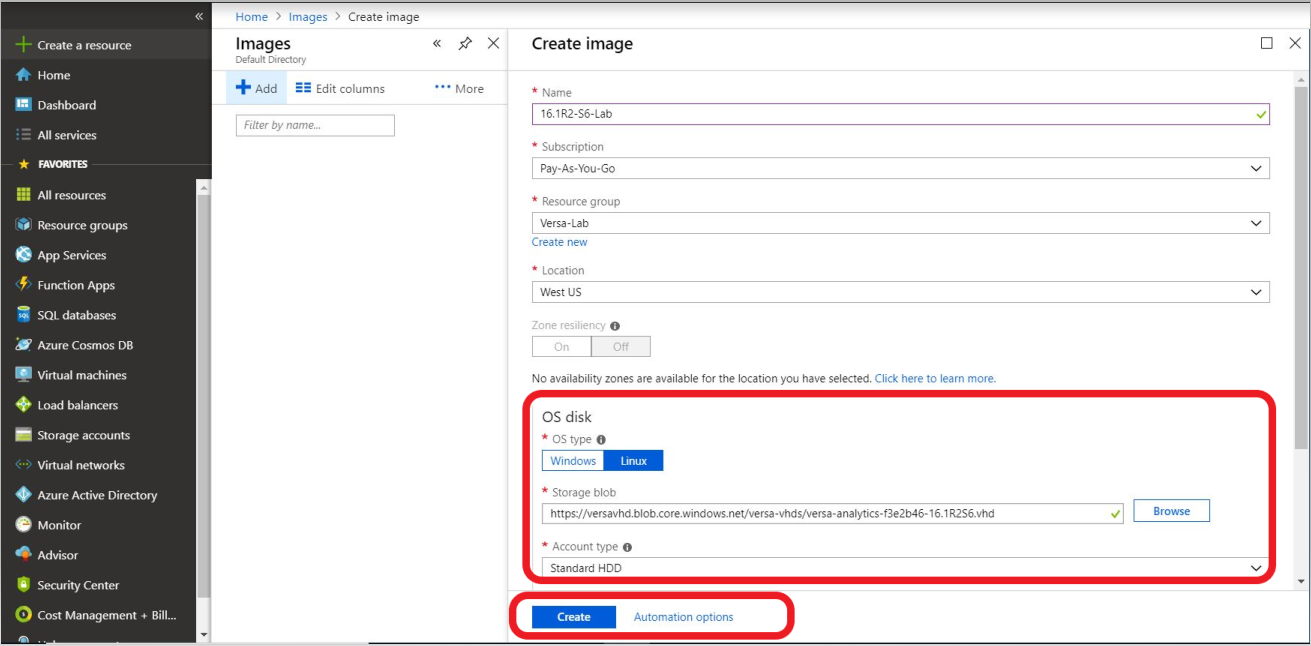Open Monitor gauge icon
The width and height of the screenshot is (1311, 646).
point(23,525)
